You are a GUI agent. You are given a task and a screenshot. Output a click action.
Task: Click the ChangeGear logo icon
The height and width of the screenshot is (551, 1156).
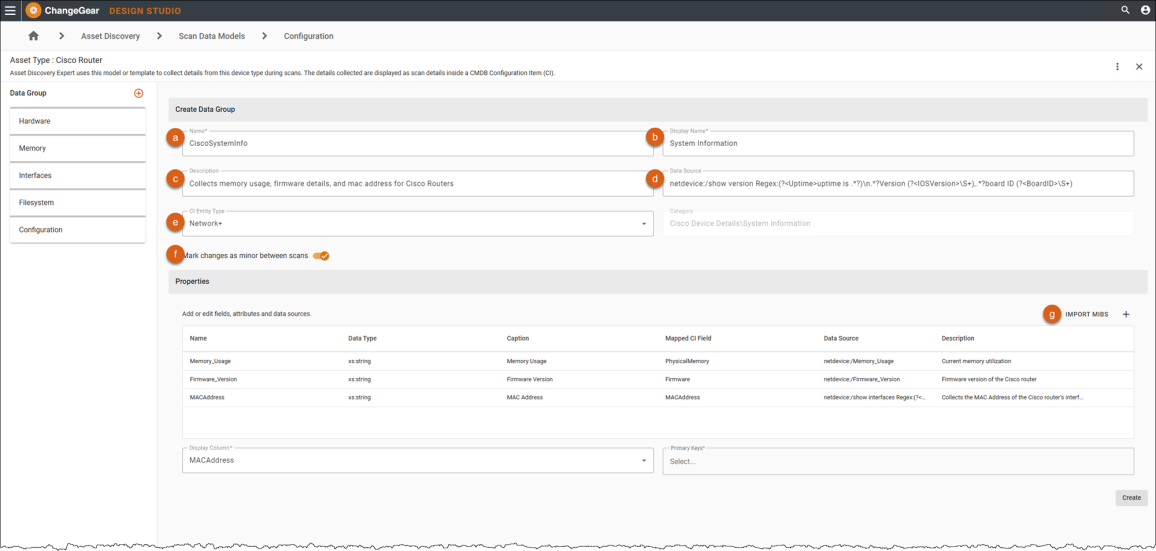(33, 10)
